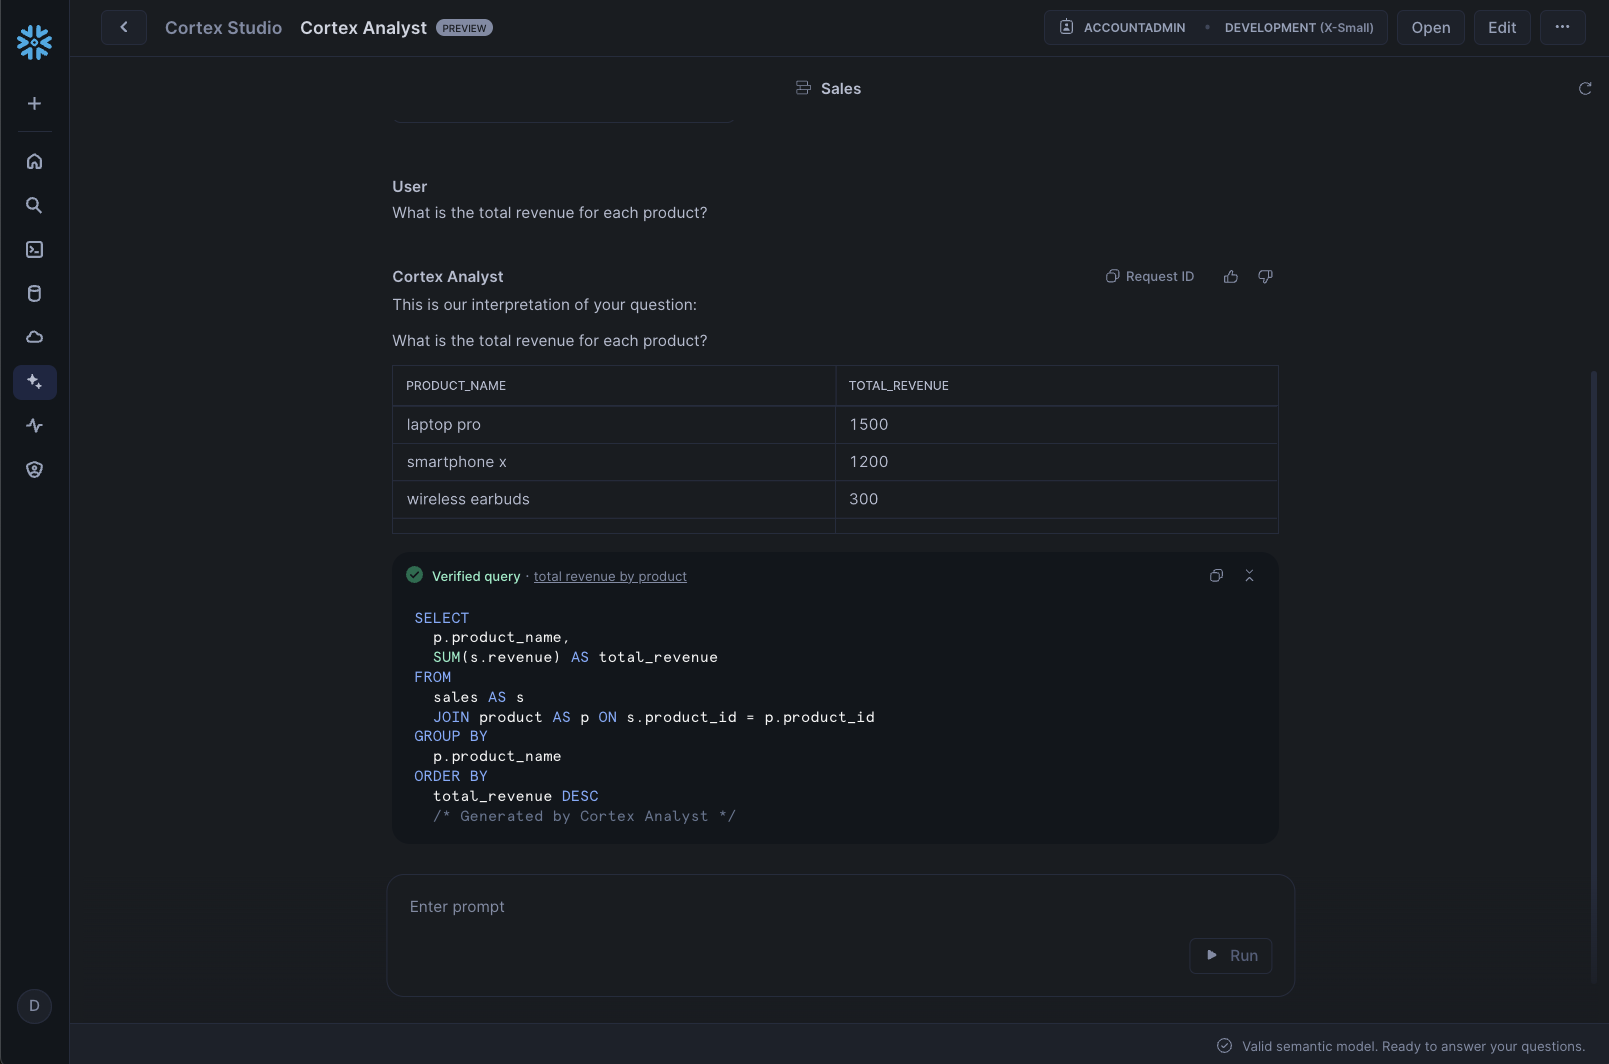Open Projects worksheets terminal icon

pyautogui.click(x=34, y=250)
